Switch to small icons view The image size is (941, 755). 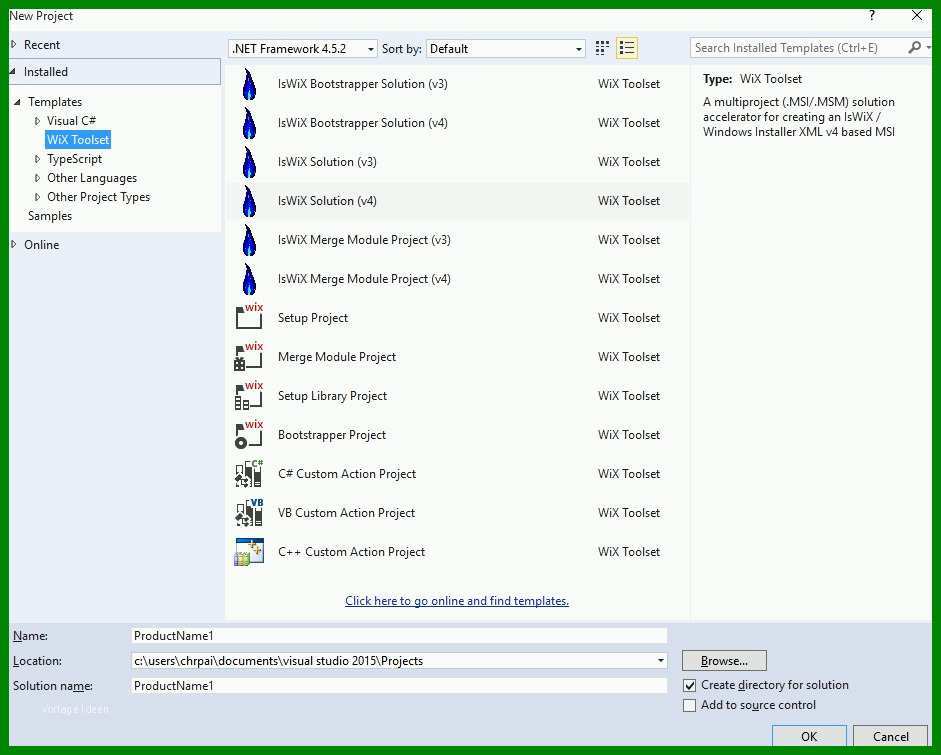click(x=602, y=48)
